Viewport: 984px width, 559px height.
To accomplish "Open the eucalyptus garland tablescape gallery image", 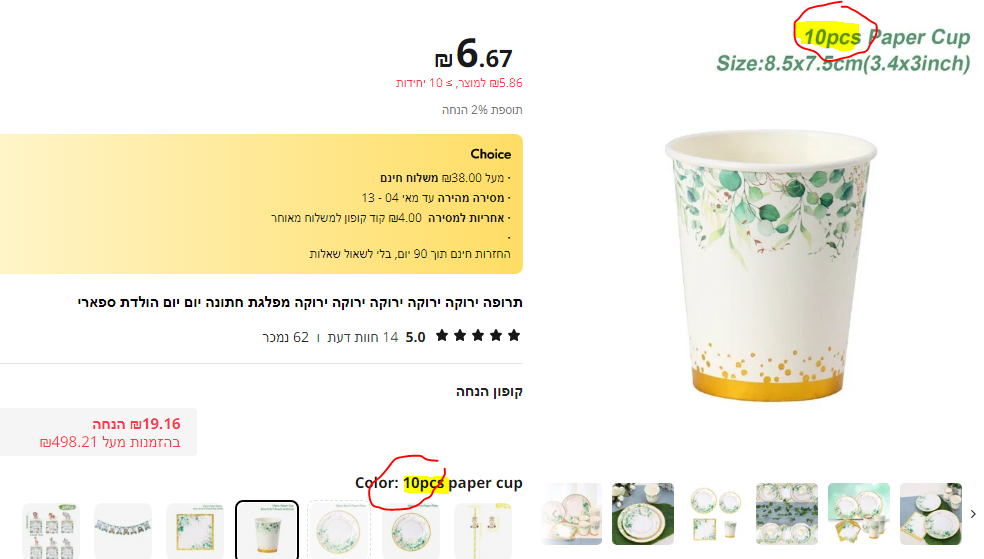I will (x=787, y=514).
